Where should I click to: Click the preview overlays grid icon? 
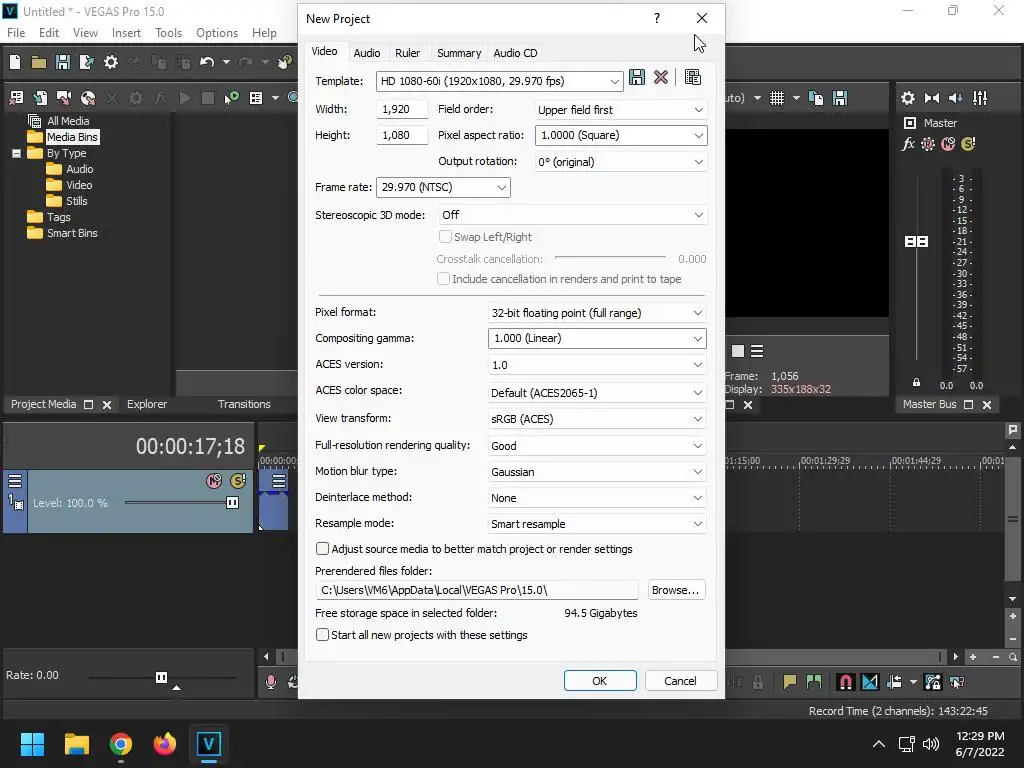point(776,98)
